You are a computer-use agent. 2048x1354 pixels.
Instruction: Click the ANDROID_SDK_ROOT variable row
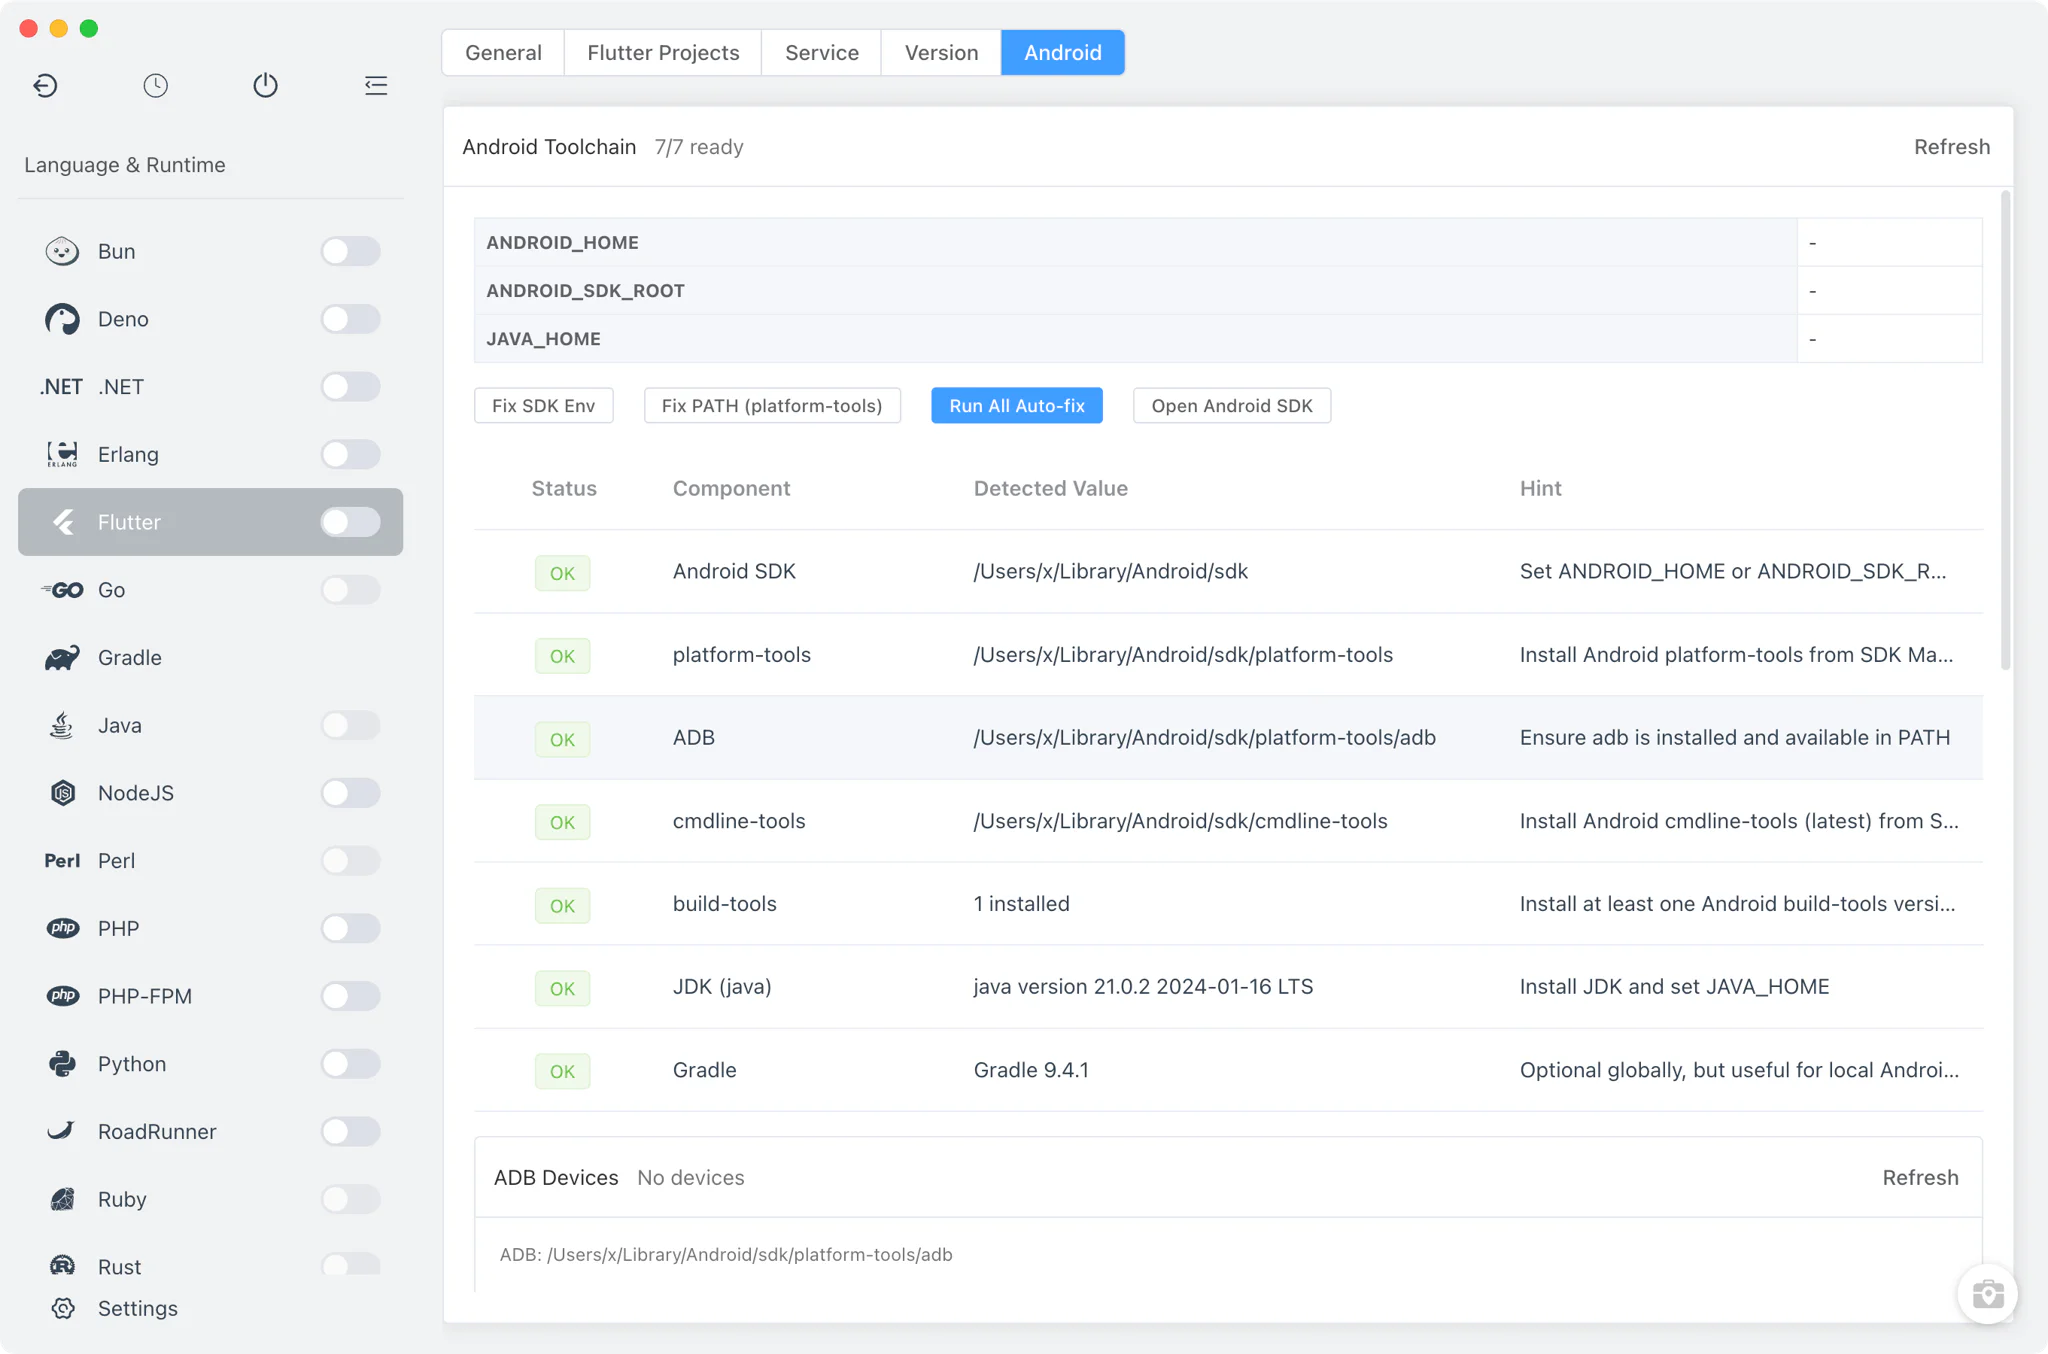tap(1228, 291)
